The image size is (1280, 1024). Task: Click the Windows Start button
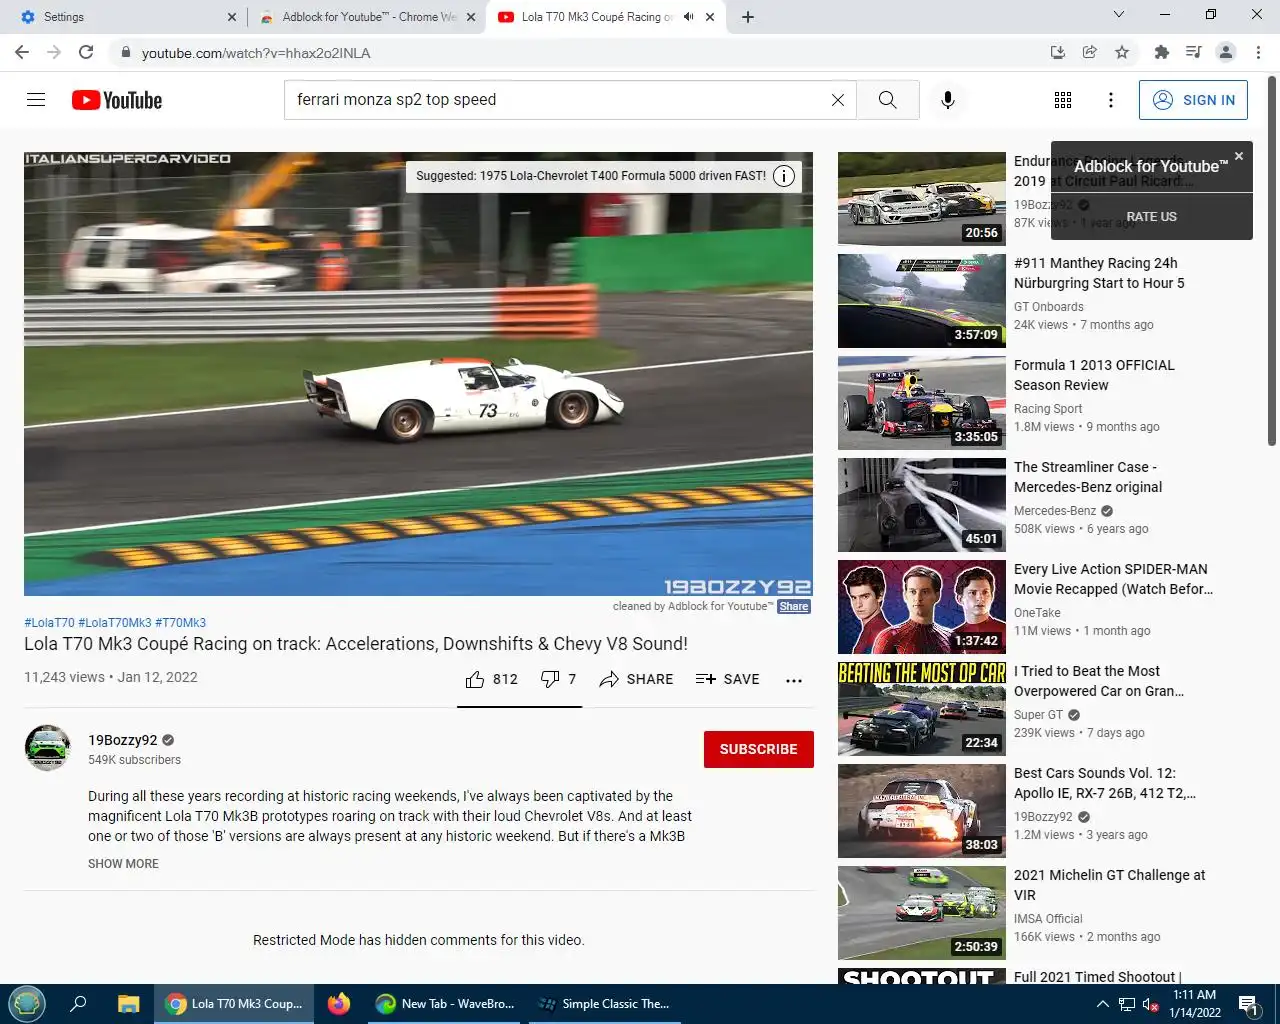[27, 1003]
